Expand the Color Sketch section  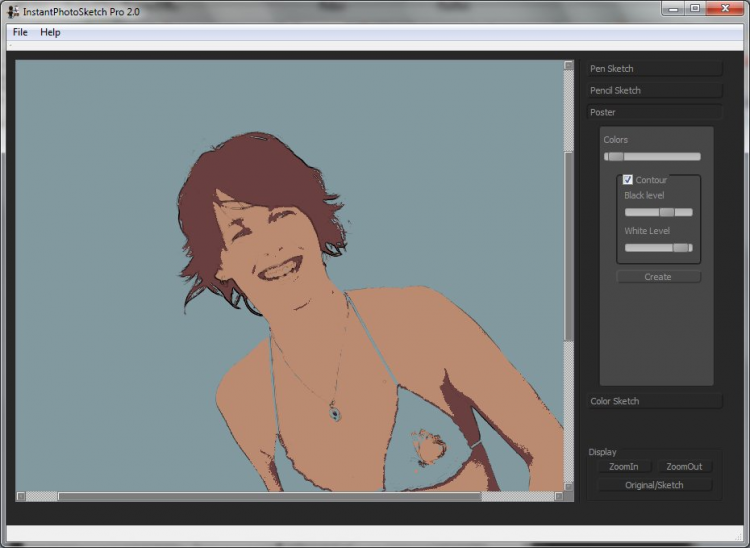click(654, 401)
